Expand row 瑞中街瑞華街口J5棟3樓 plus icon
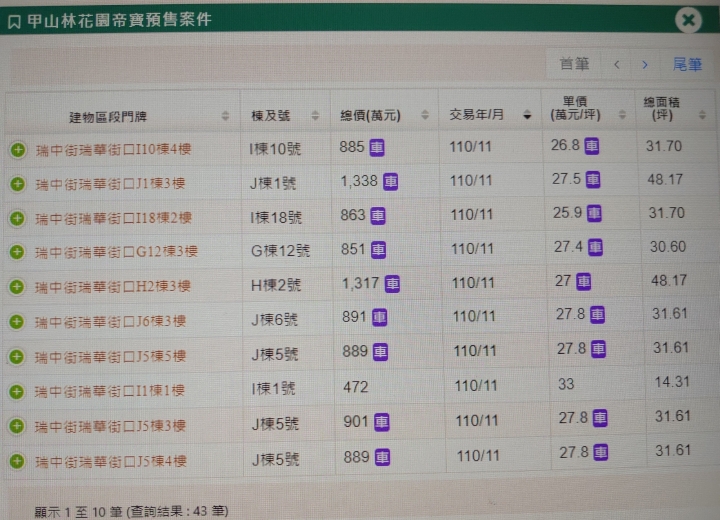 pos(17,426)
